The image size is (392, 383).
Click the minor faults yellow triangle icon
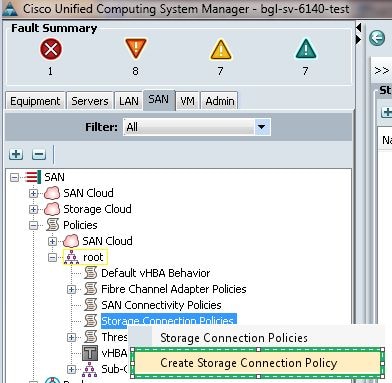[x=221, y=49]
